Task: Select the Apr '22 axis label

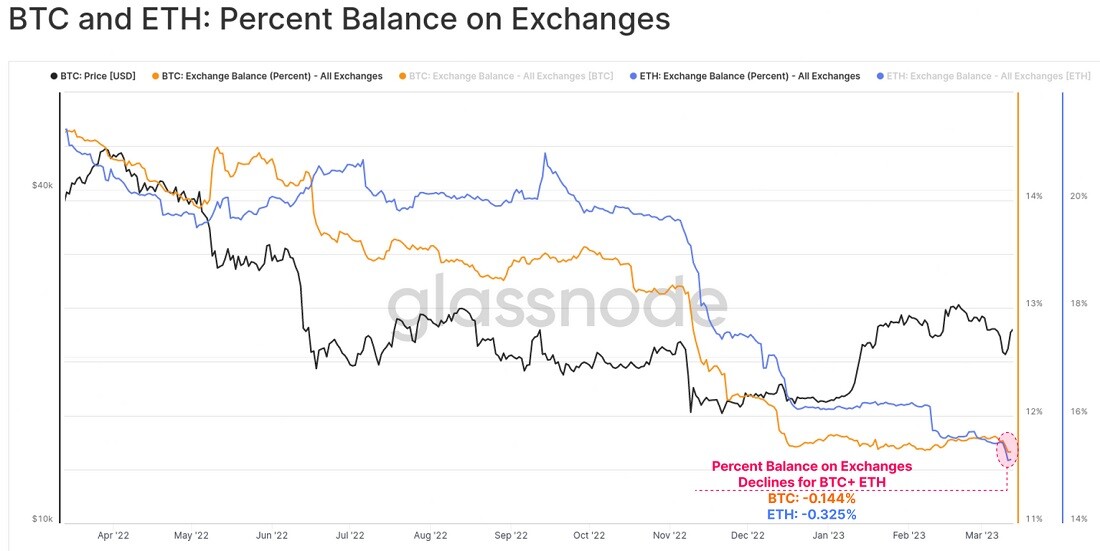Action: pos(114,536)
